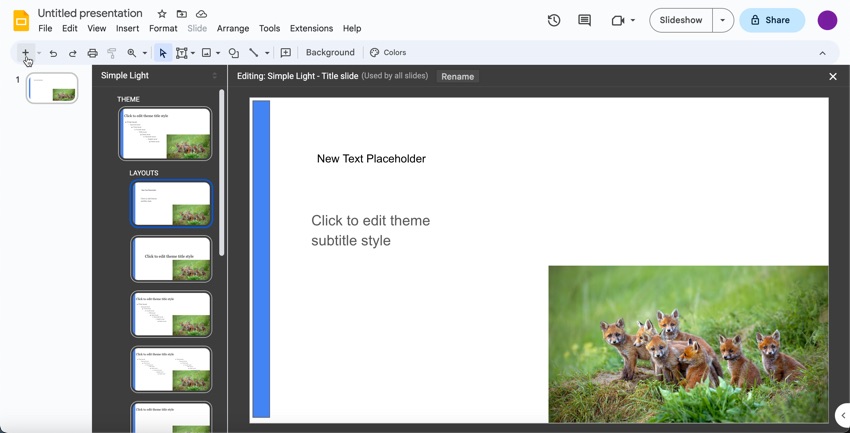Image resolution: width=850 pixels, height=433 pixels.
Task: Click the Google Slides logo icon
Action: (21, 21)
